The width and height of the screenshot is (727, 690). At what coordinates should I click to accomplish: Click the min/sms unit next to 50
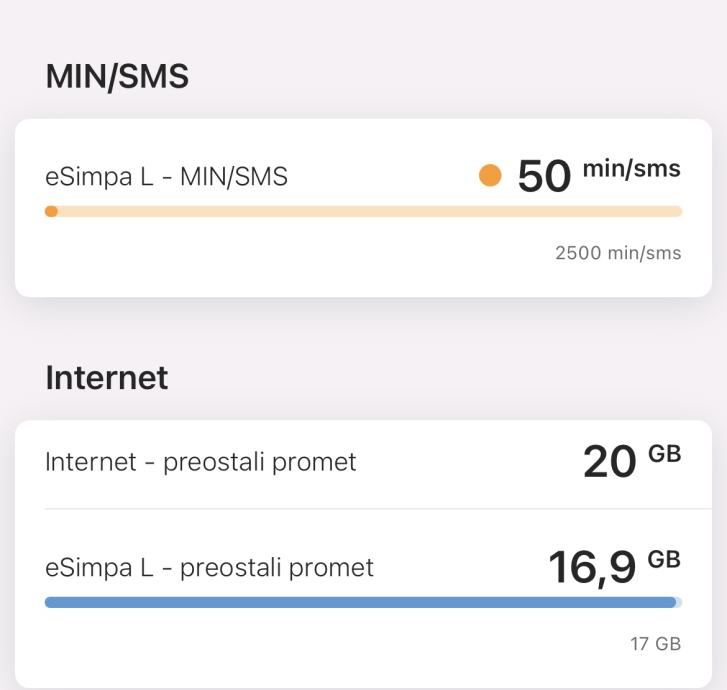pyautogui.click(x=631, y=169)
